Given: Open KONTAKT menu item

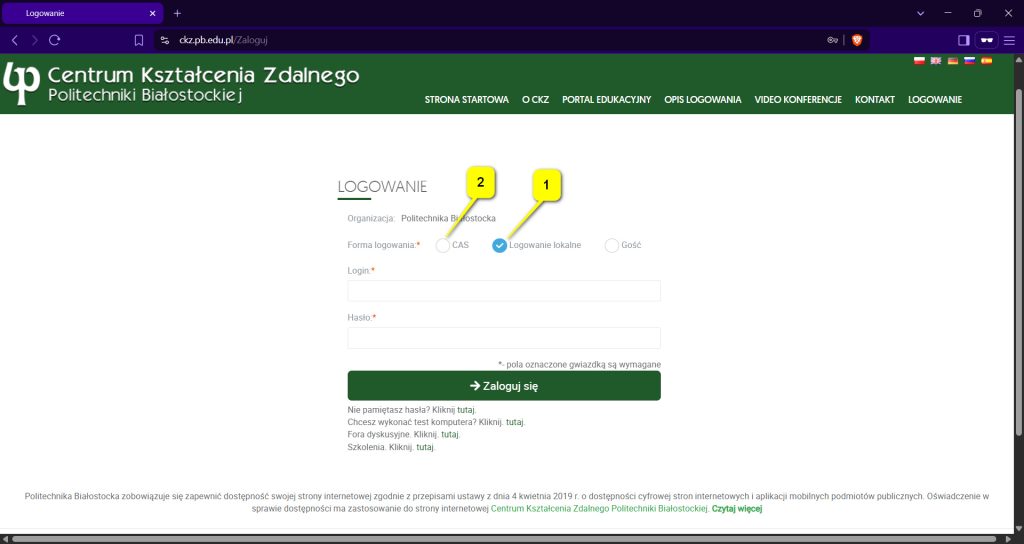Looking at the screenshot, I should click(875, 100).
